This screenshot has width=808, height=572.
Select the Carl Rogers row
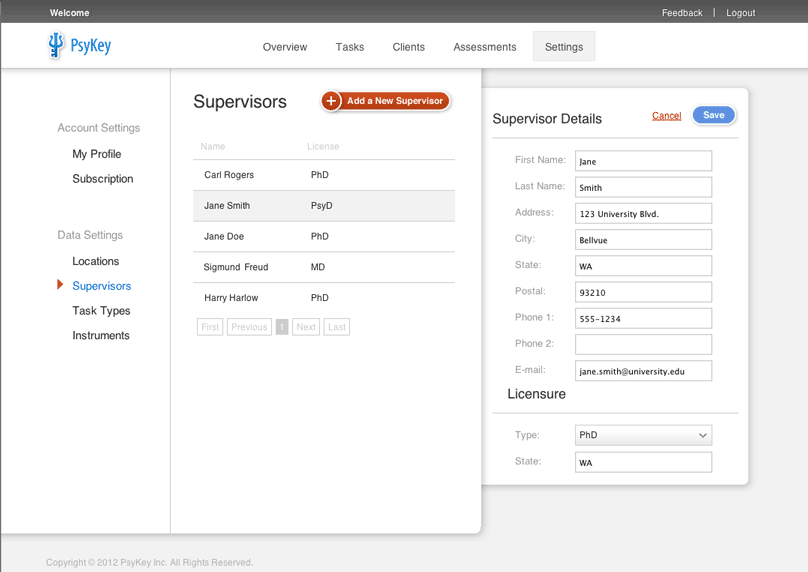(x=324, y=175)
